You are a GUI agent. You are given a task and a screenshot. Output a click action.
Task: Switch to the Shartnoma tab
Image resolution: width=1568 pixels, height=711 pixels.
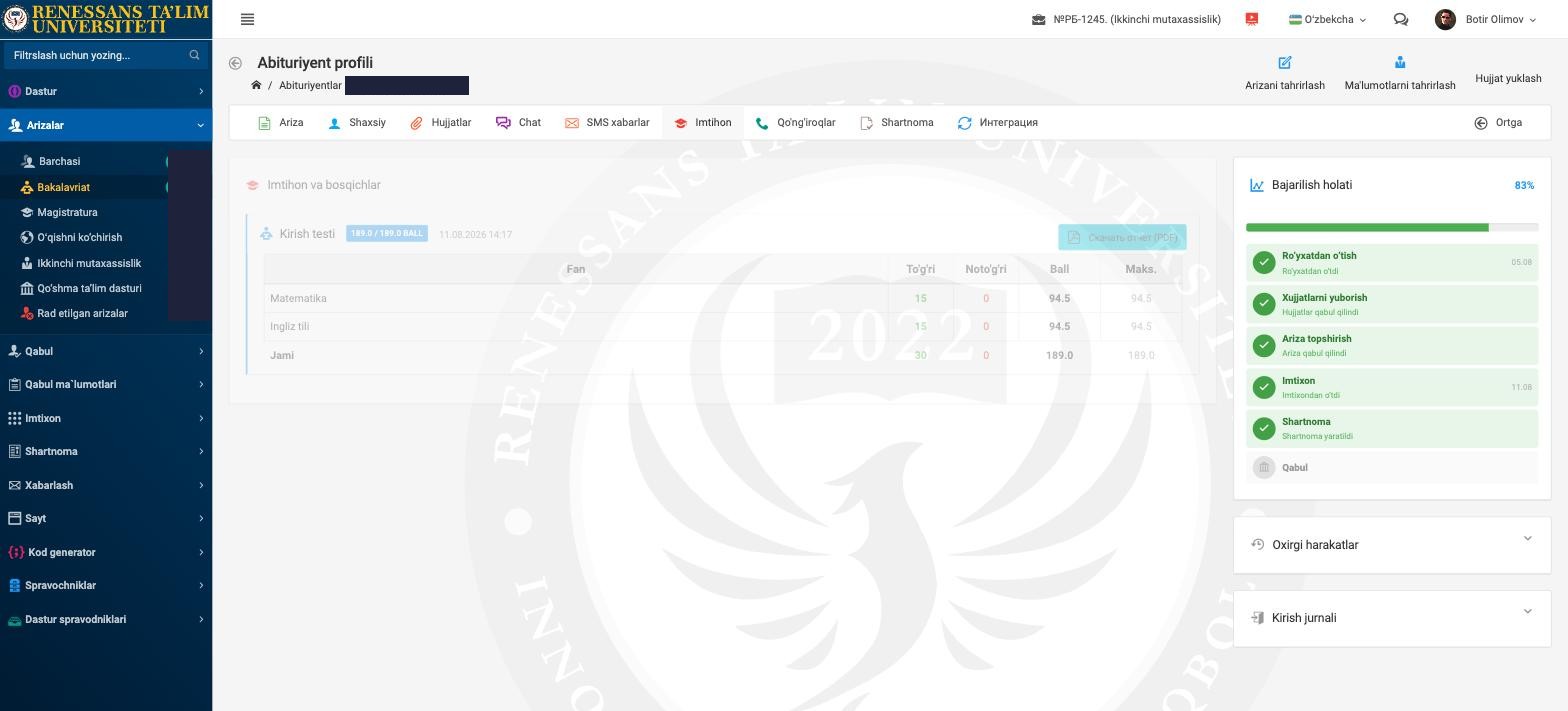[896, 123]
